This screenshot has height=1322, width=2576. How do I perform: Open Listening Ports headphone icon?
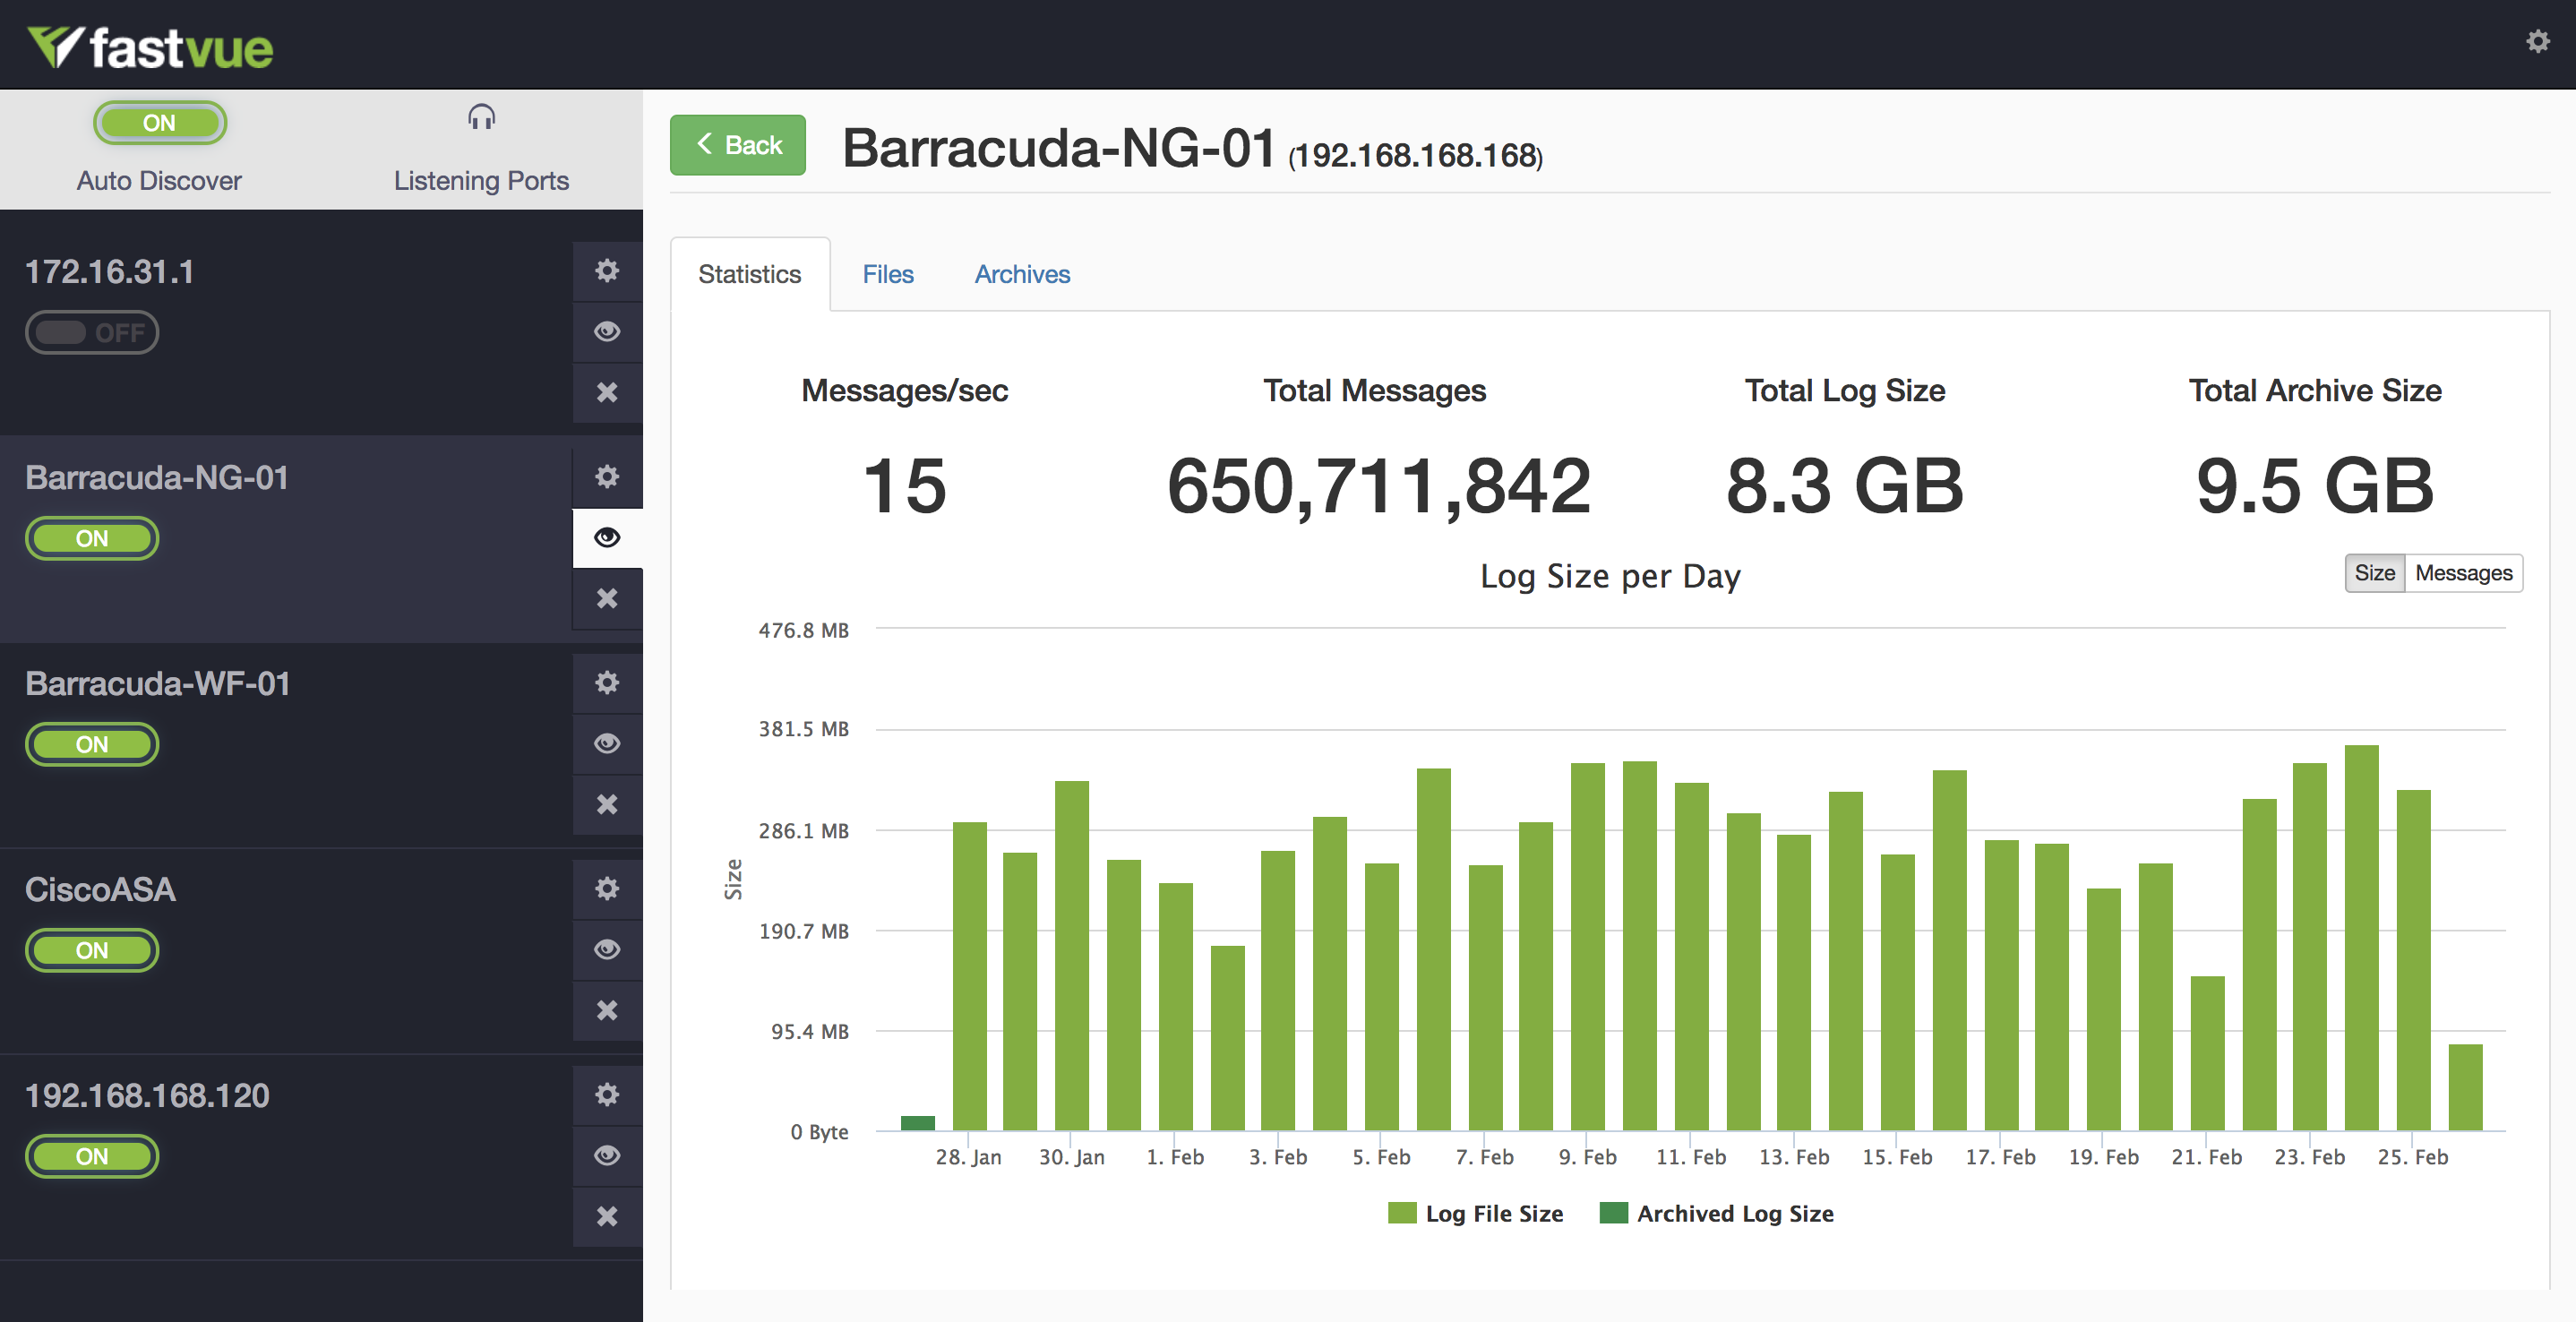pyautogui.click(x=481, y=118)
